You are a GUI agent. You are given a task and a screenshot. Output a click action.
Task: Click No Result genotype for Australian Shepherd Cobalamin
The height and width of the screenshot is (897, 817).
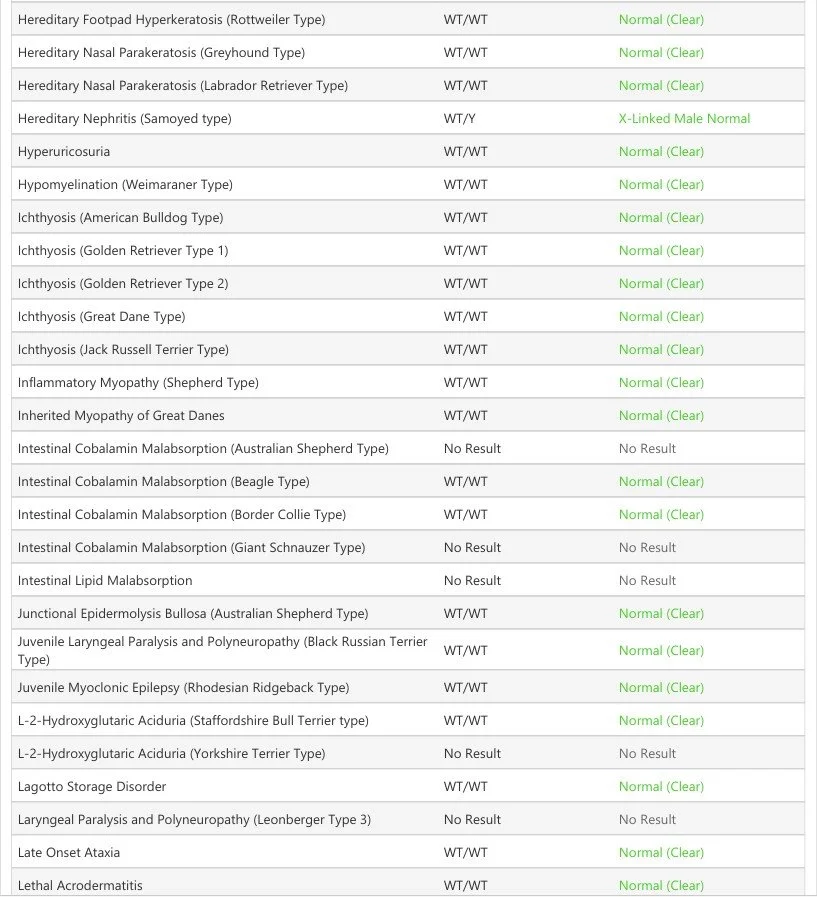472,448
